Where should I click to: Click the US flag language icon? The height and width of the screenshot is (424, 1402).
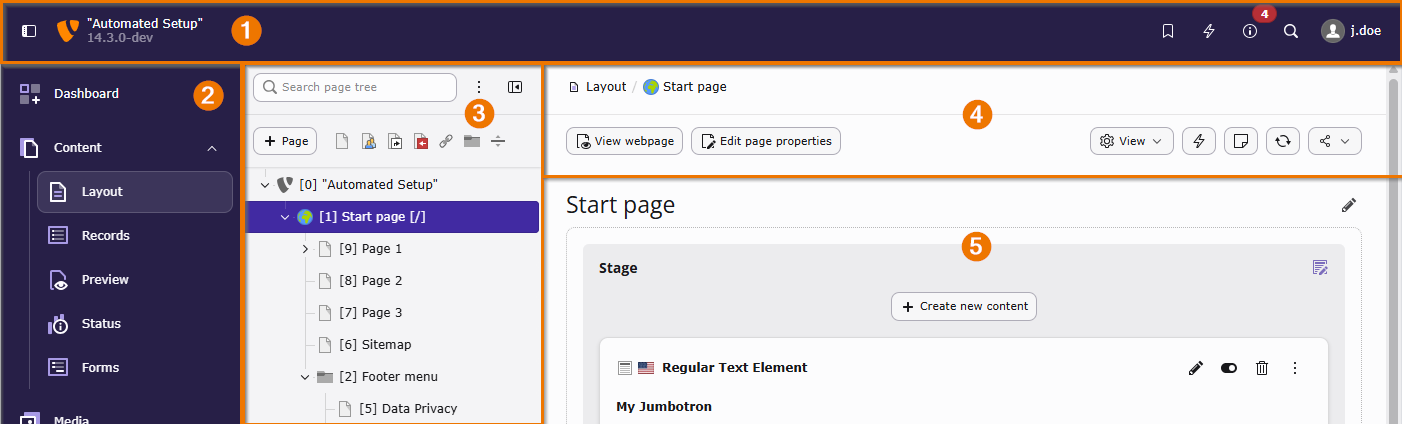click(x=646, y=368)
